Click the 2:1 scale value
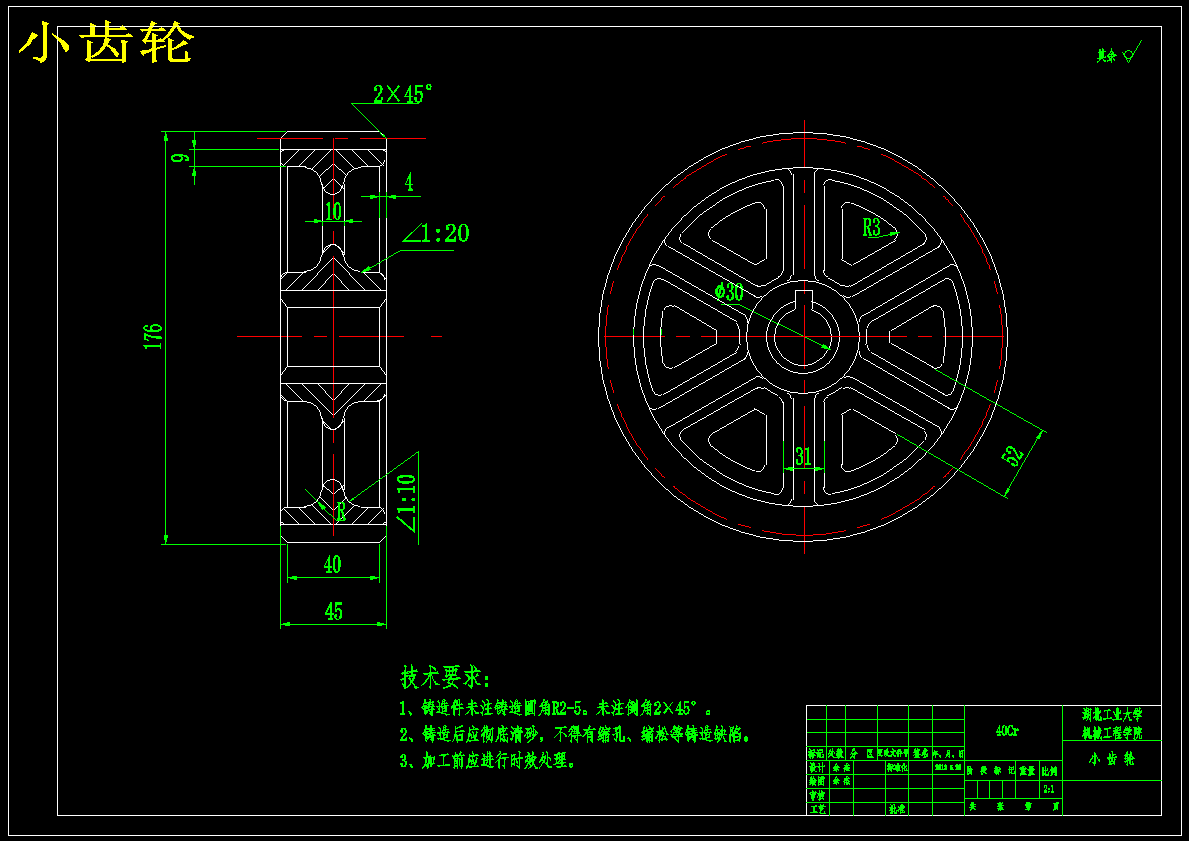The width and height of the screenshot is (1189, 841). [1049, 789]
